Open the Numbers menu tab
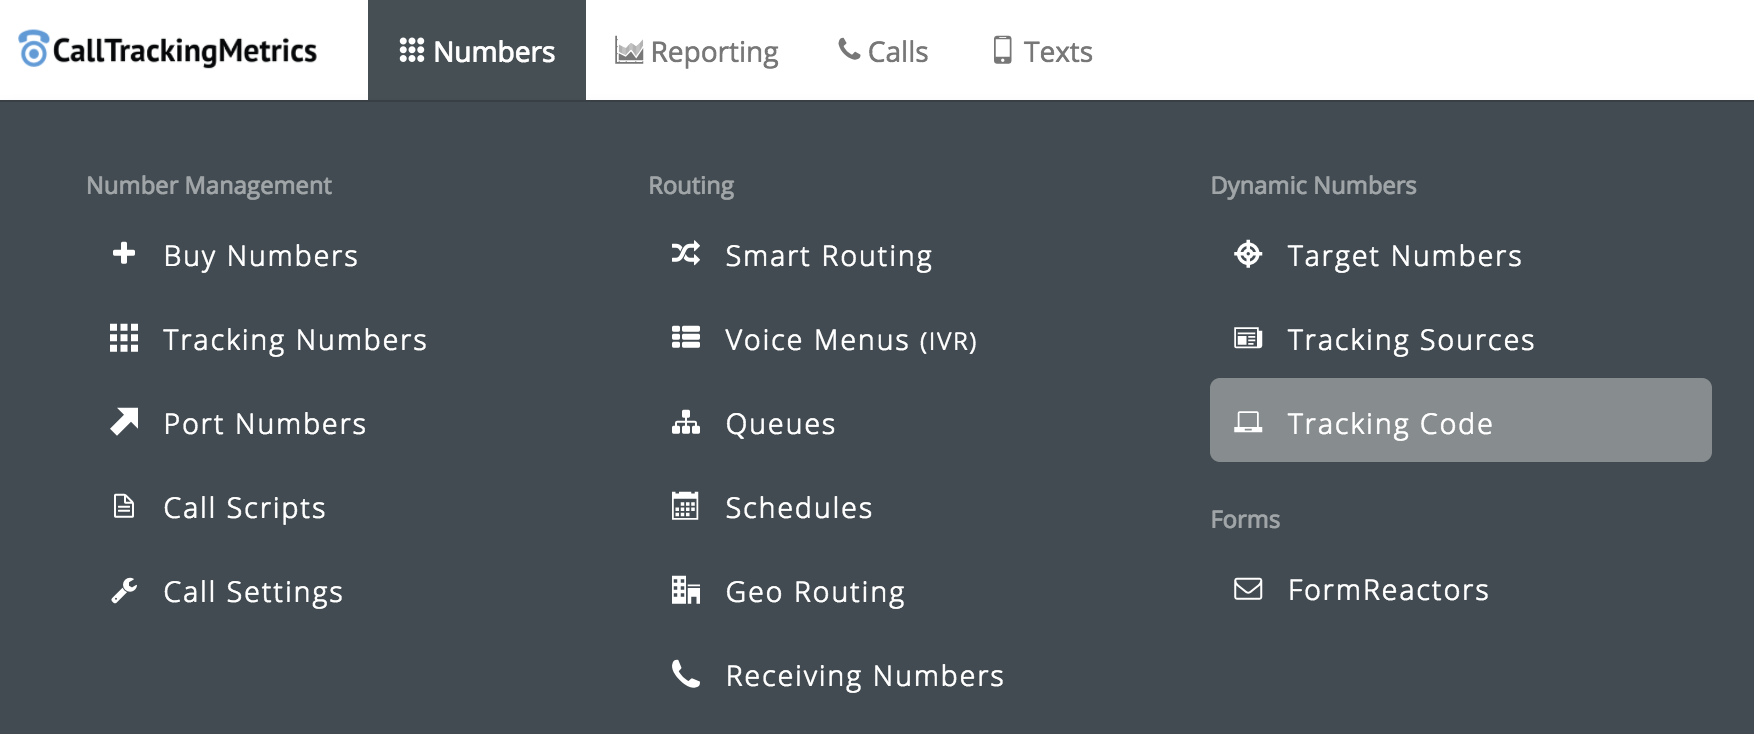 pos(477,51)
